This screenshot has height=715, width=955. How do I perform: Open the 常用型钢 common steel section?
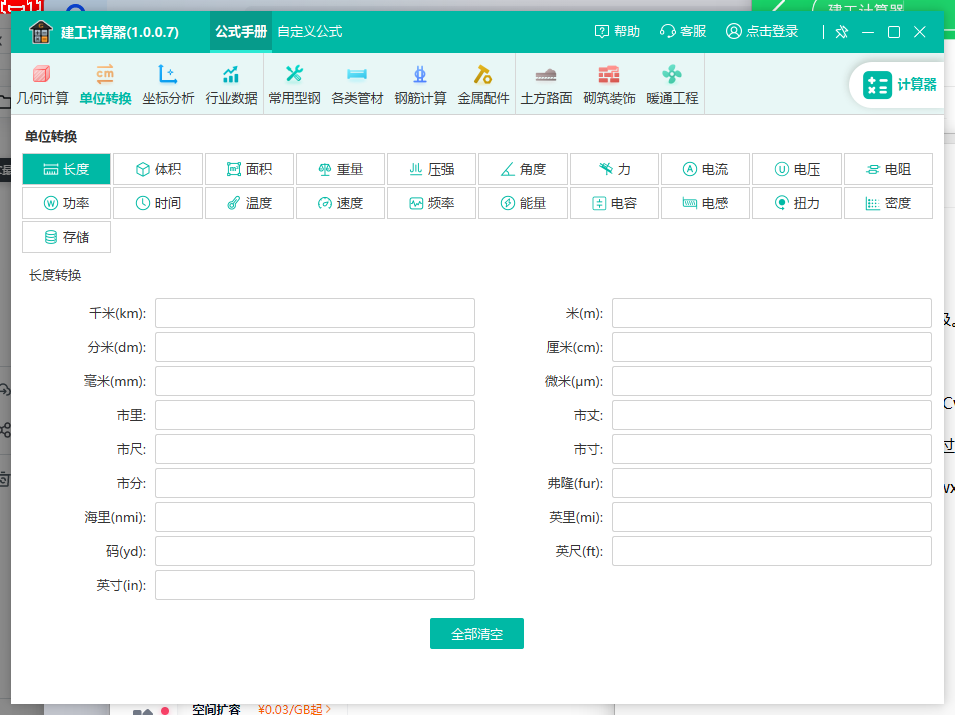(x=294, y=84)
